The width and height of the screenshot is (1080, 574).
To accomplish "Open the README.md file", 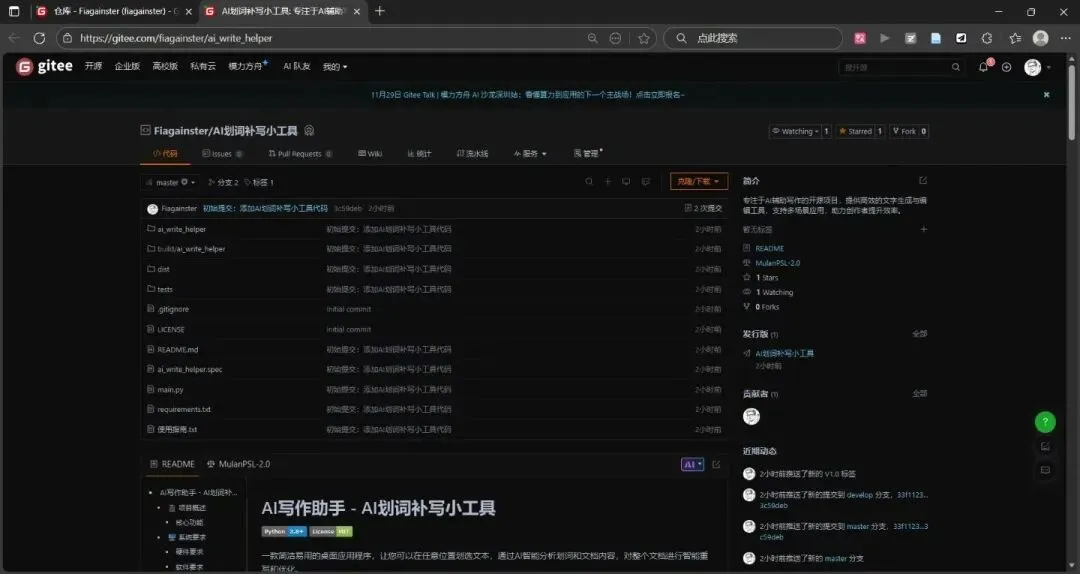I will coord(178,349).
